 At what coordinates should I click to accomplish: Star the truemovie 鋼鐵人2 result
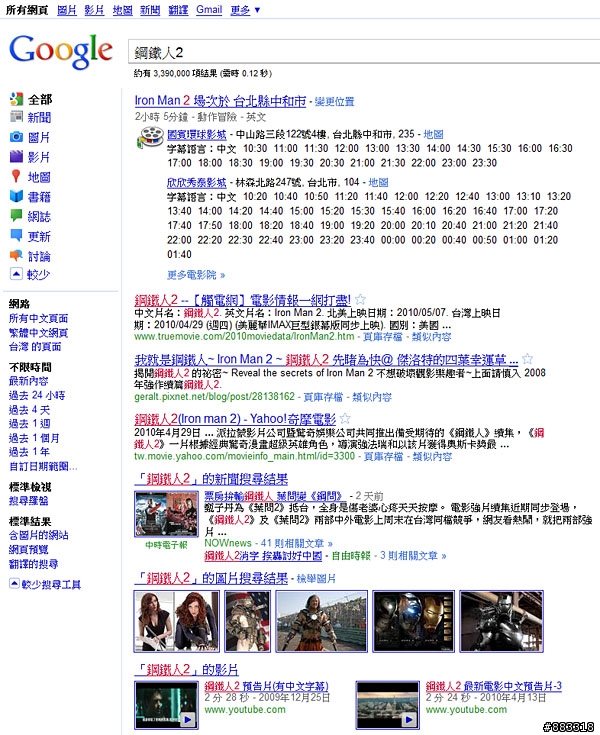point(360,299)
